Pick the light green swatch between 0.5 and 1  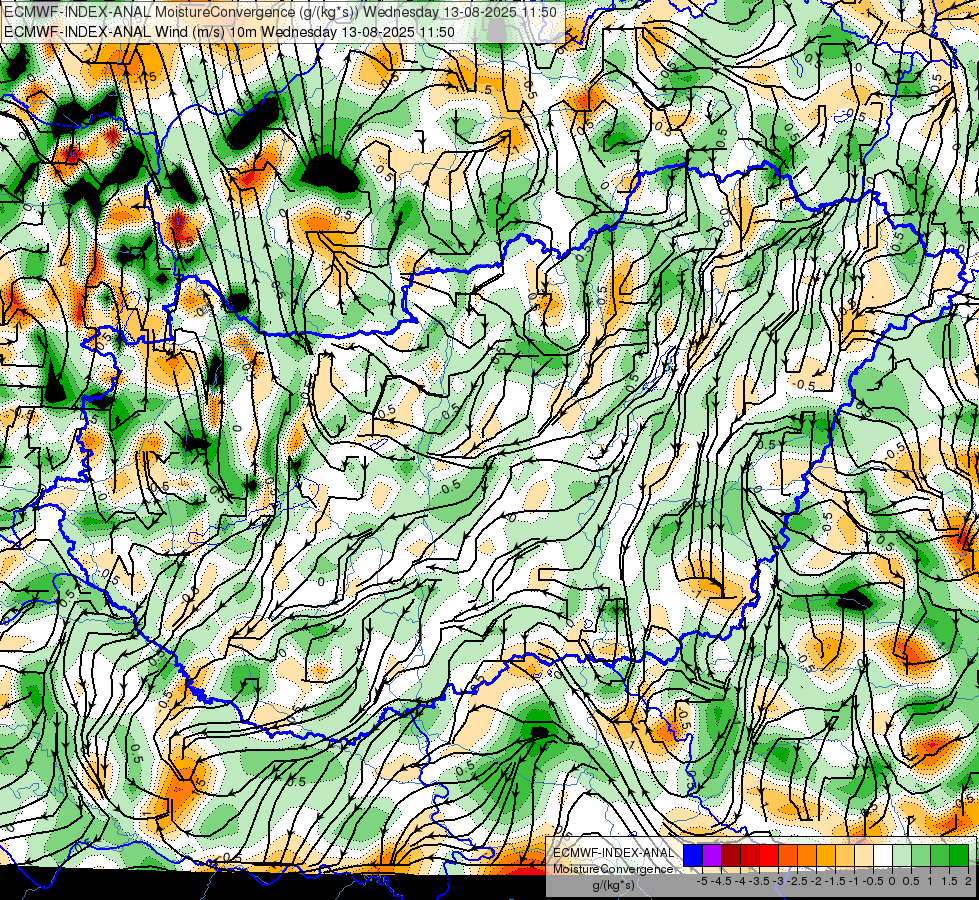[921, 856]
